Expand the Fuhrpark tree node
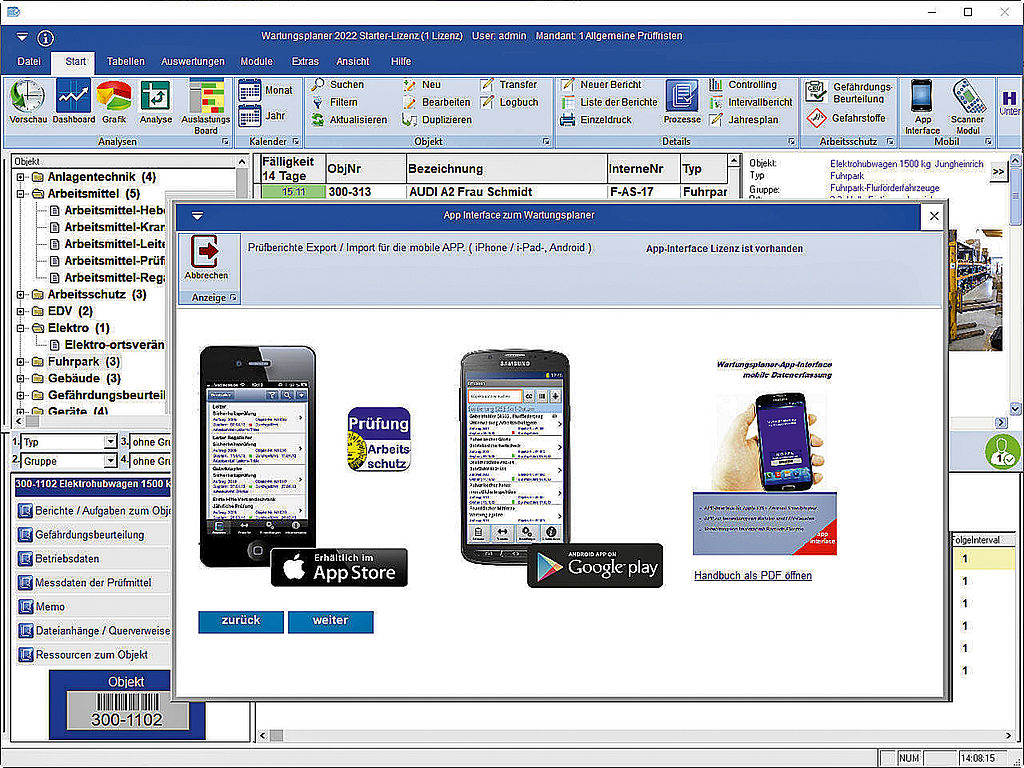Viewport: 1024px width, 768px height. click(22, 362)
